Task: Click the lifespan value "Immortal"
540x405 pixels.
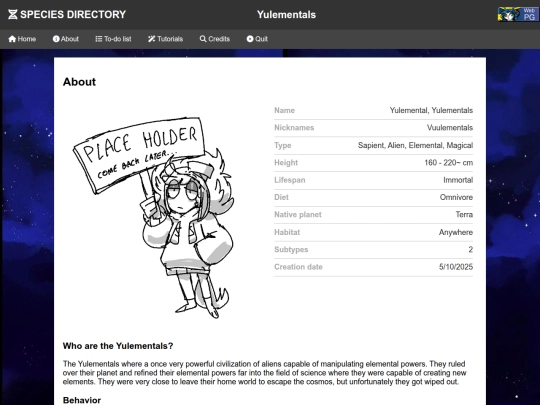Action: (458, 180)
